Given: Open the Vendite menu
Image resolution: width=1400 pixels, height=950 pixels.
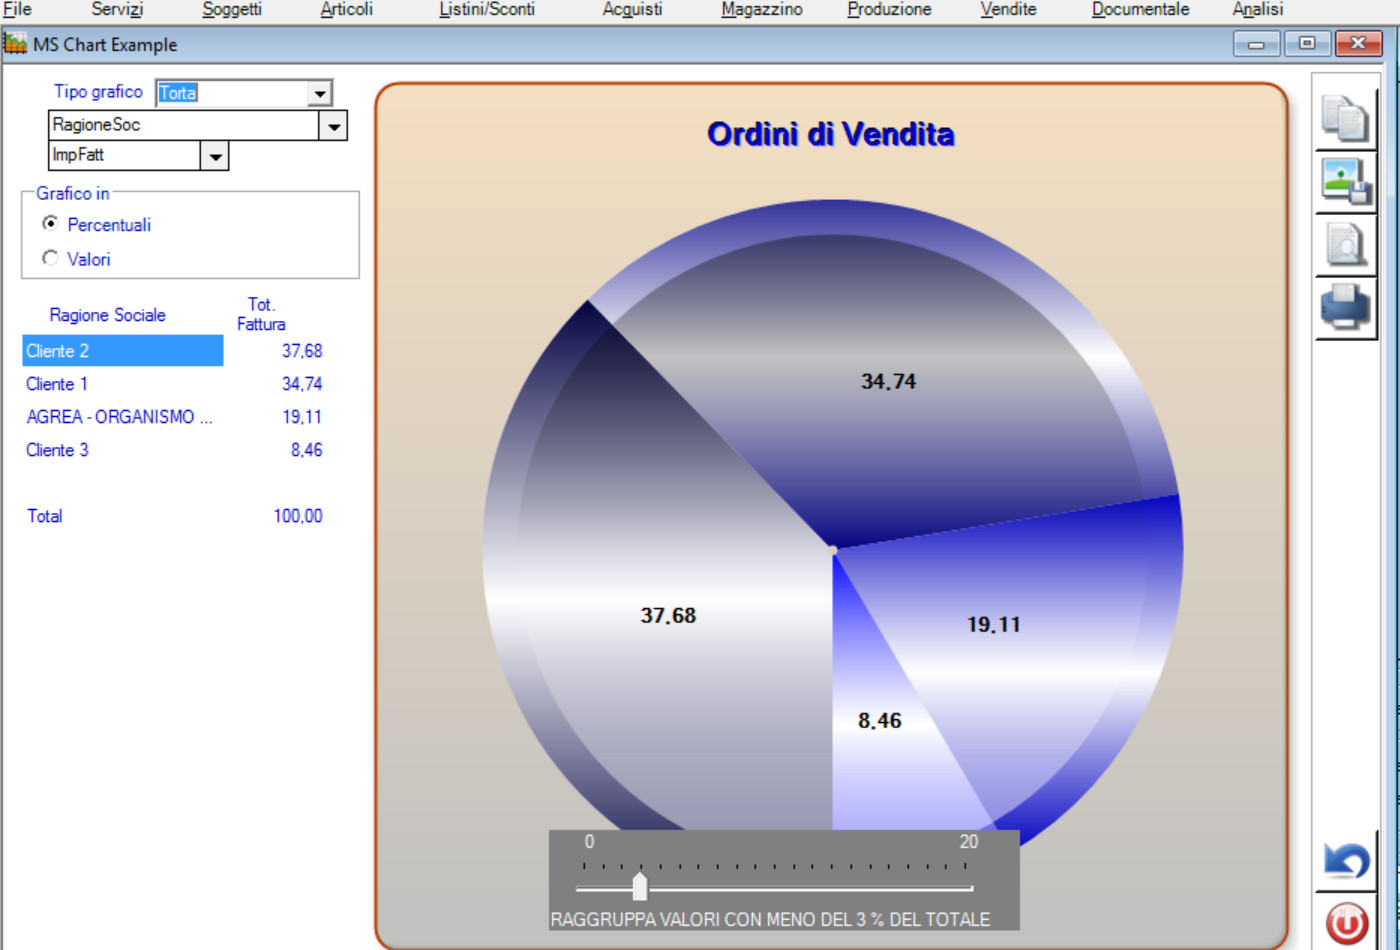Looking at the screenshot, I should click(1007, 9).
